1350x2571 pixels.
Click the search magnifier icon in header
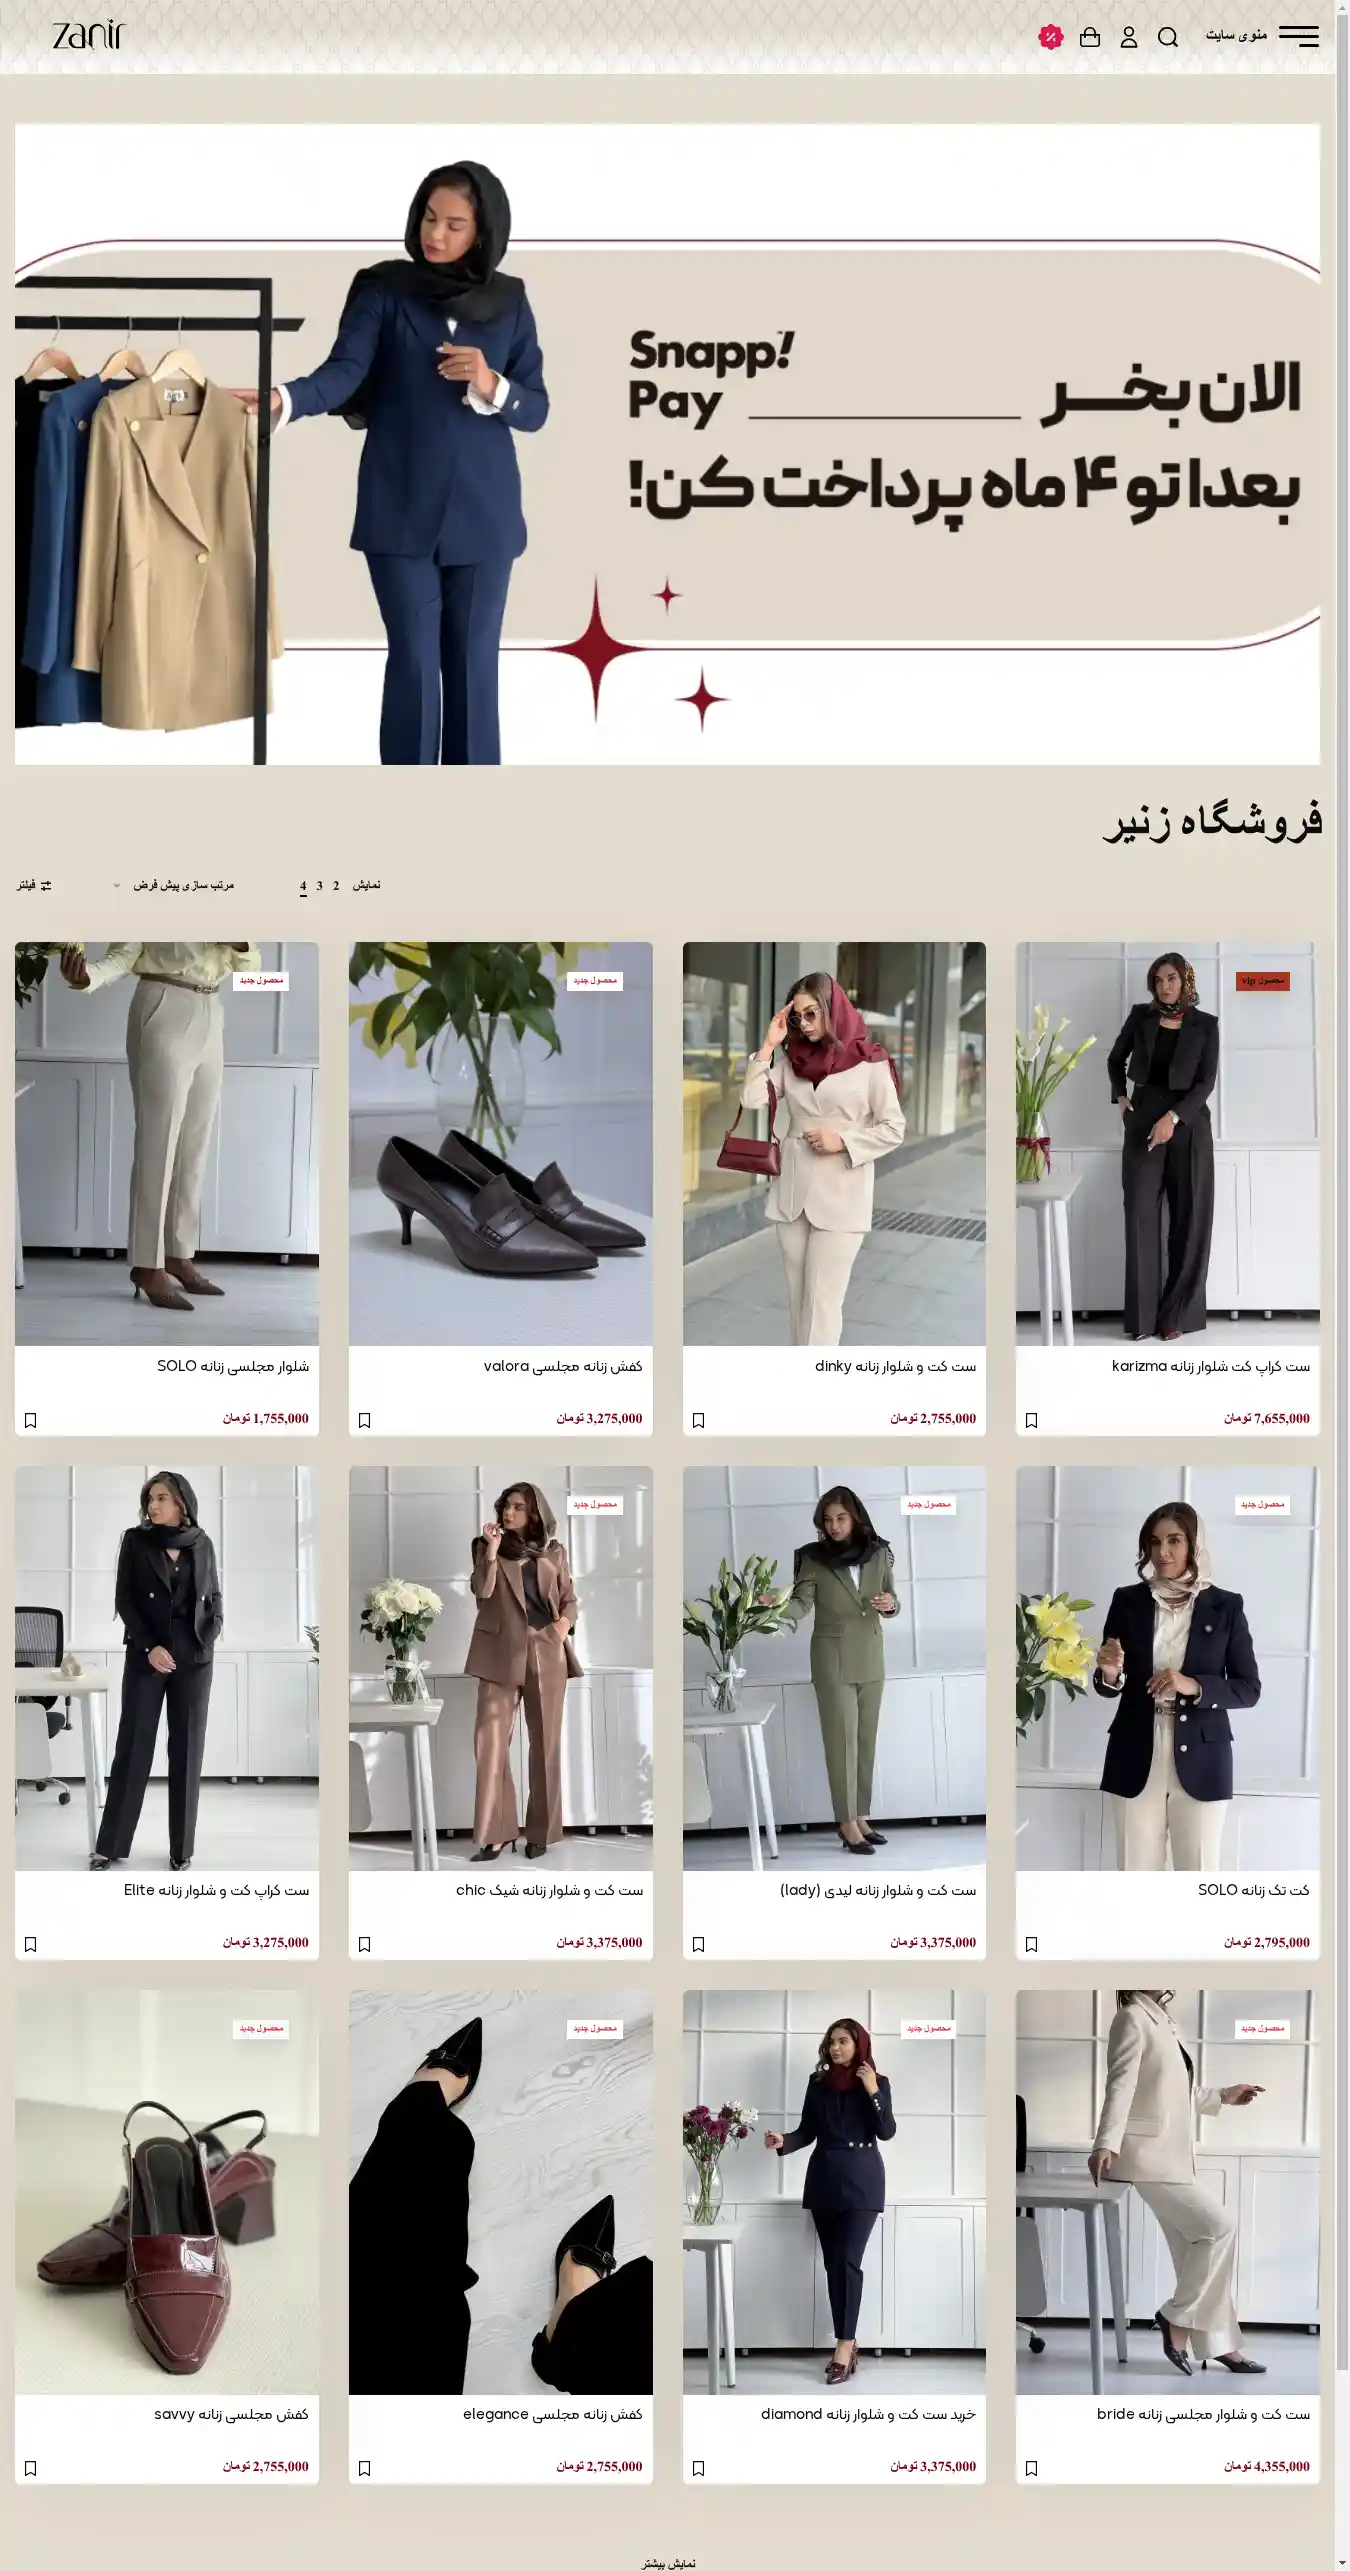(1167, 37)
